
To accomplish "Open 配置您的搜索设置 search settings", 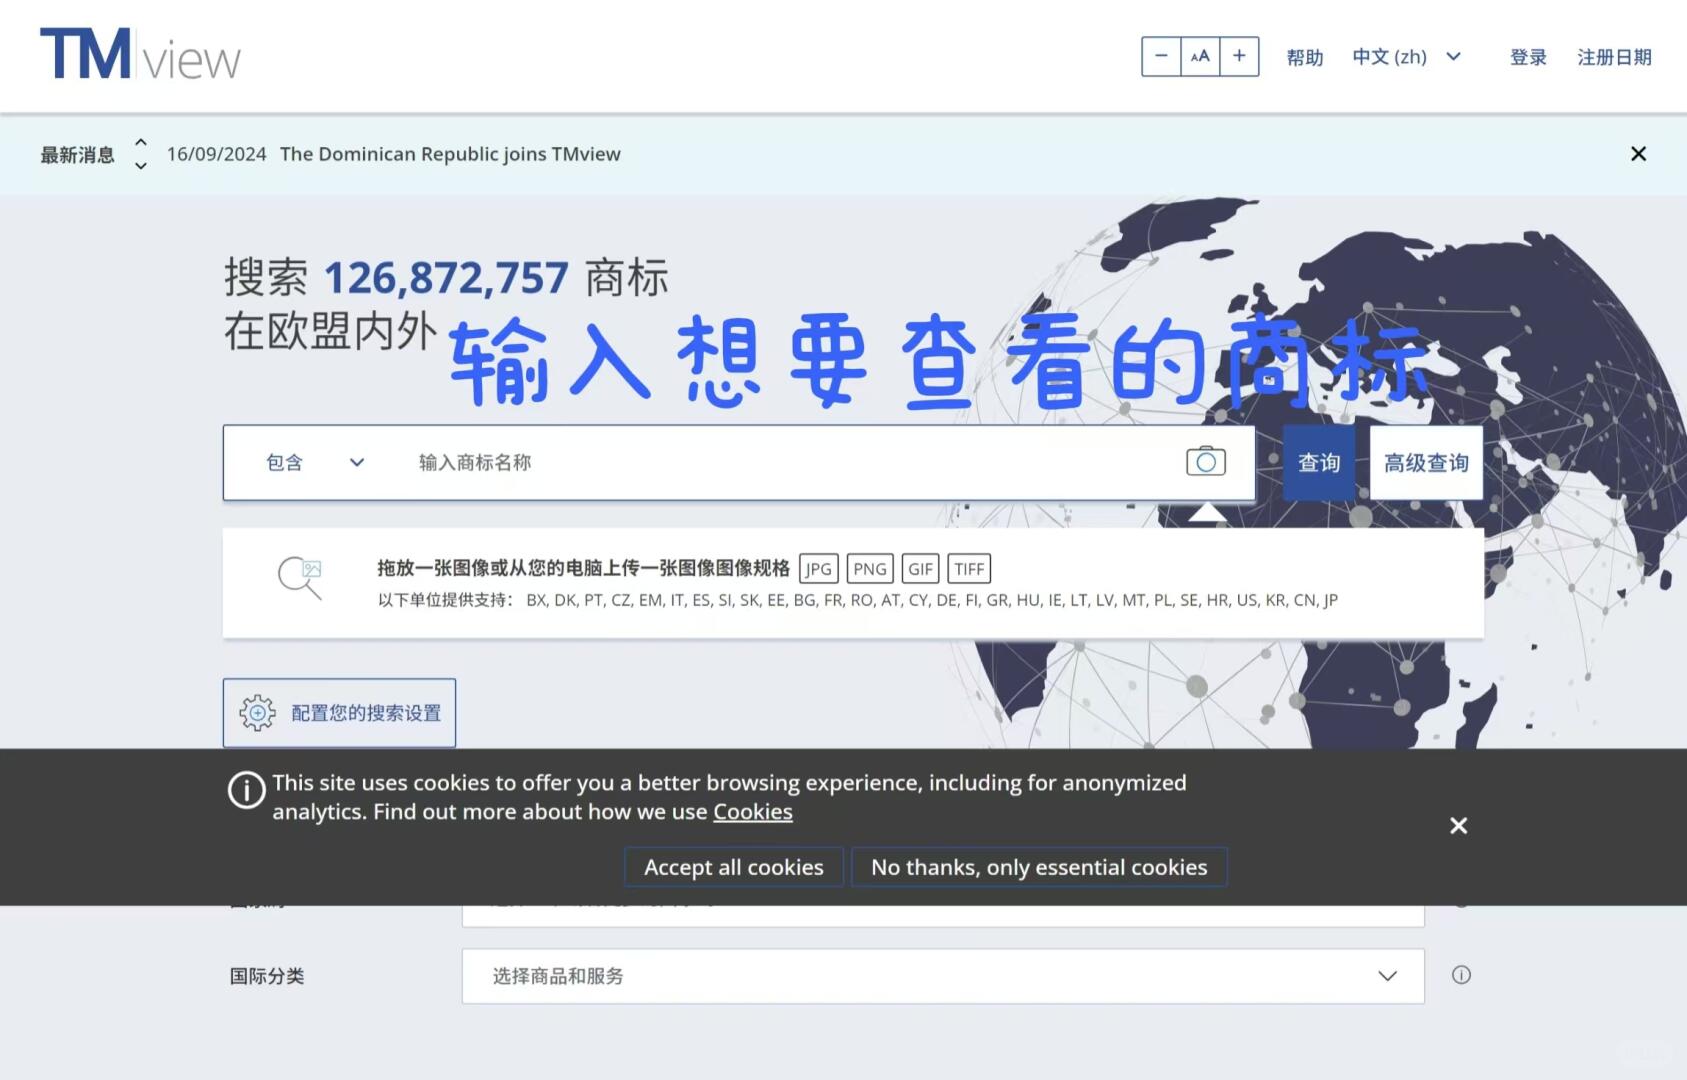I will click(339, 713).
